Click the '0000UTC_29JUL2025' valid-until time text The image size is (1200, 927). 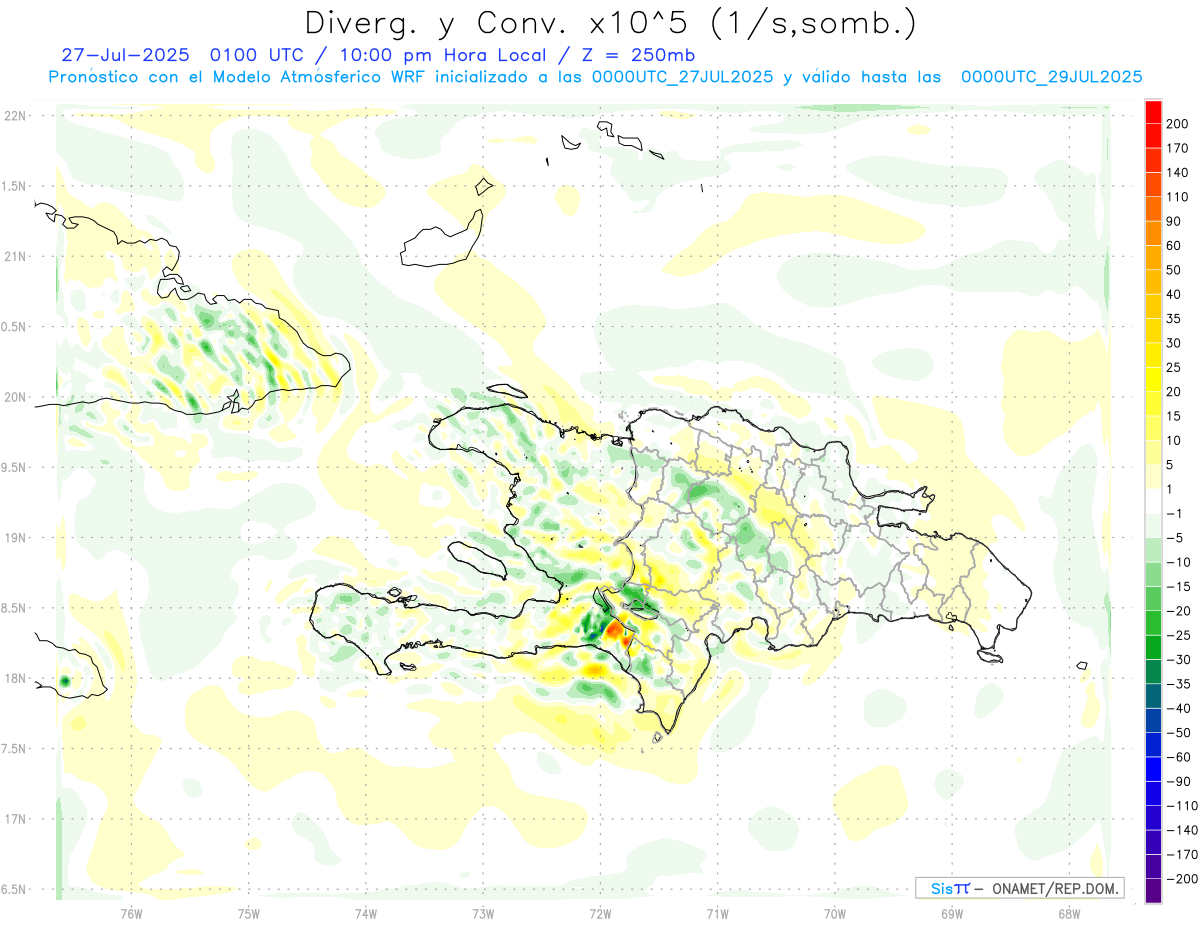click(1051, 77)
